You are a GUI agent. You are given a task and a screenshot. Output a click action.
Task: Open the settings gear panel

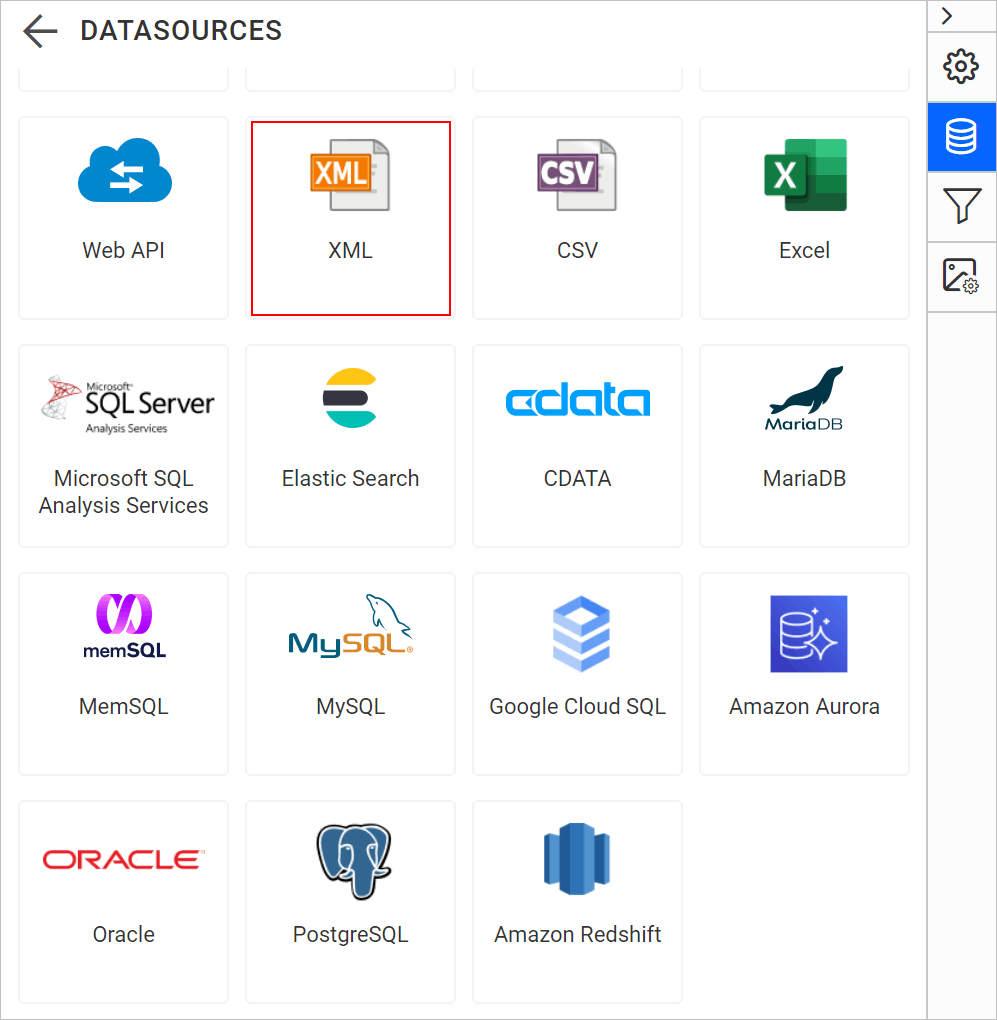tap(961, 67)
